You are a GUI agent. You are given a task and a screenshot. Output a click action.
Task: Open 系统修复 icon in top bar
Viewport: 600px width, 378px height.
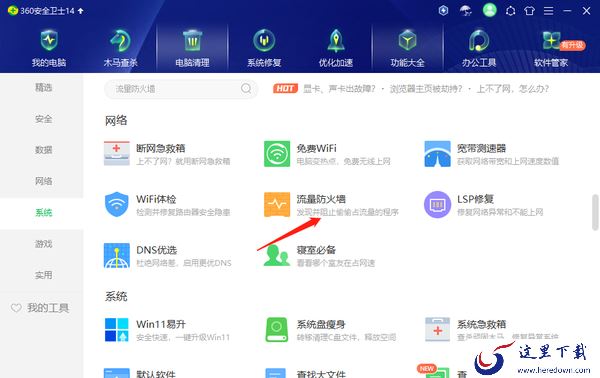tap(264, 41)
